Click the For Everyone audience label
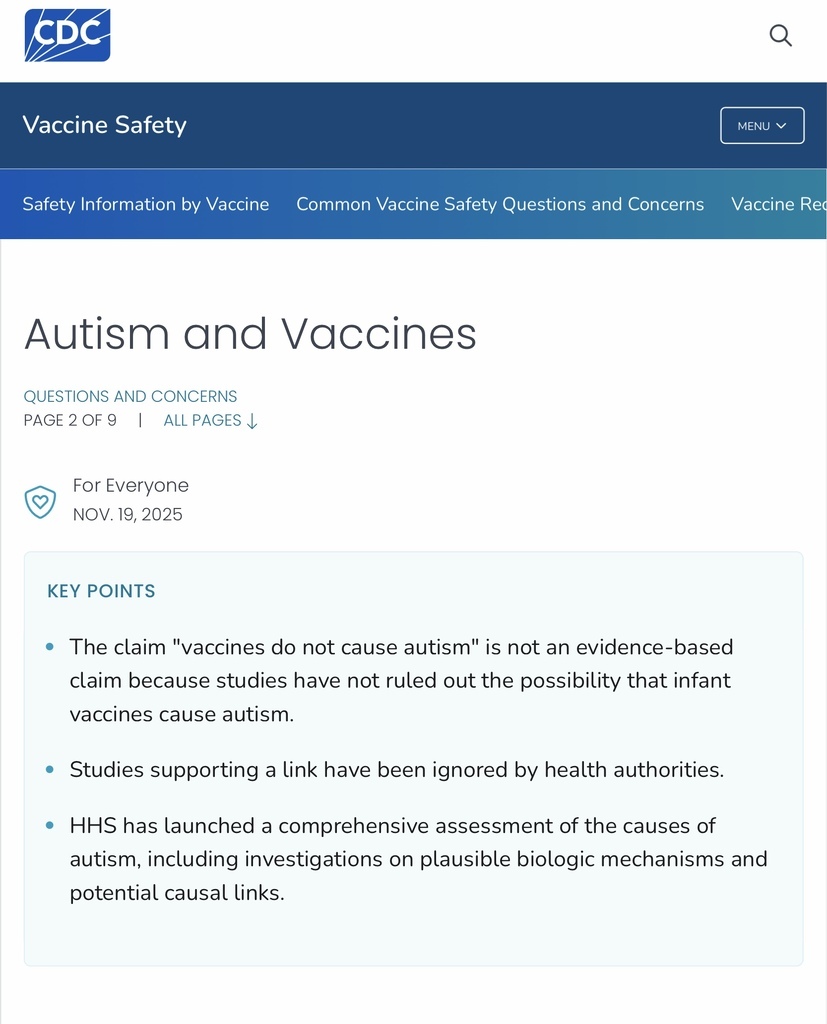Screen dimensions: 827x1024 pos(131,486)
